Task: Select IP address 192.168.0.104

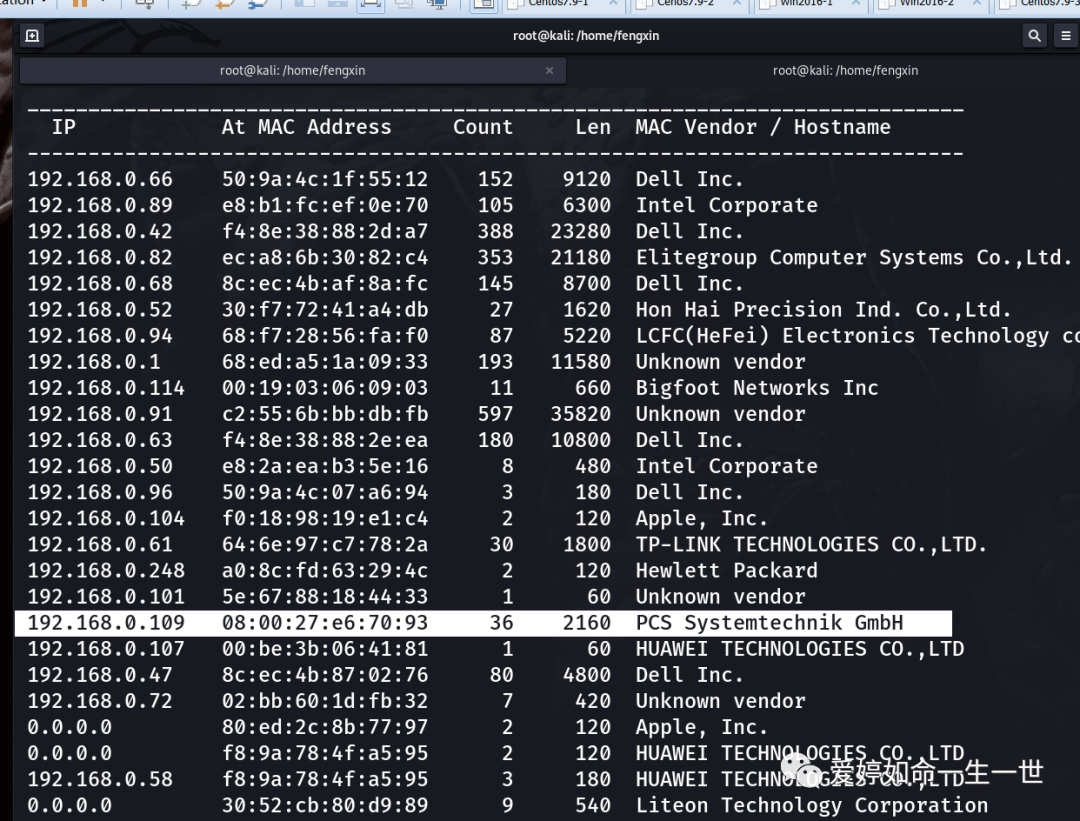Action: 106,519
